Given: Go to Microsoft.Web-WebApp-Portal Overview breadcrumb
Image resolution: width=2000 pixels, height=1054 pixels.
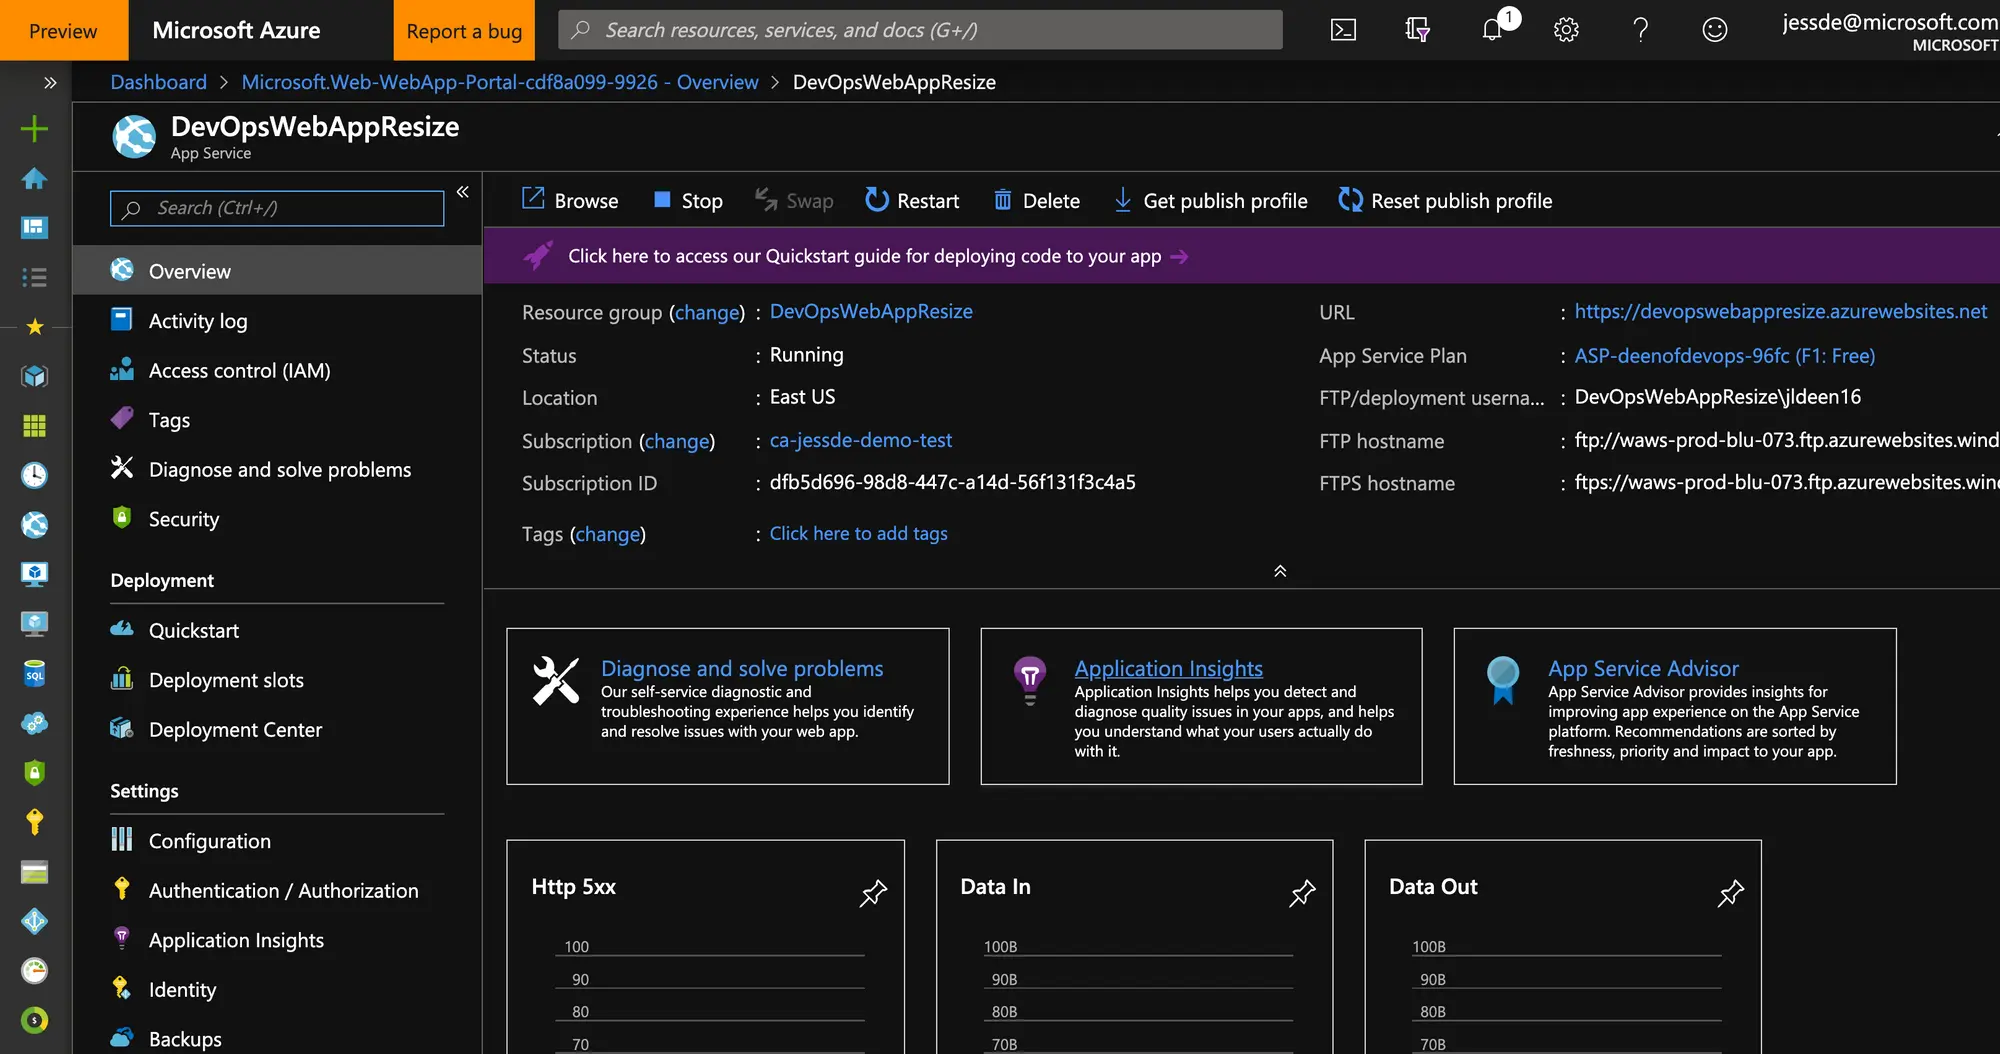Looking at the screenshot, I should coord(500,82).
